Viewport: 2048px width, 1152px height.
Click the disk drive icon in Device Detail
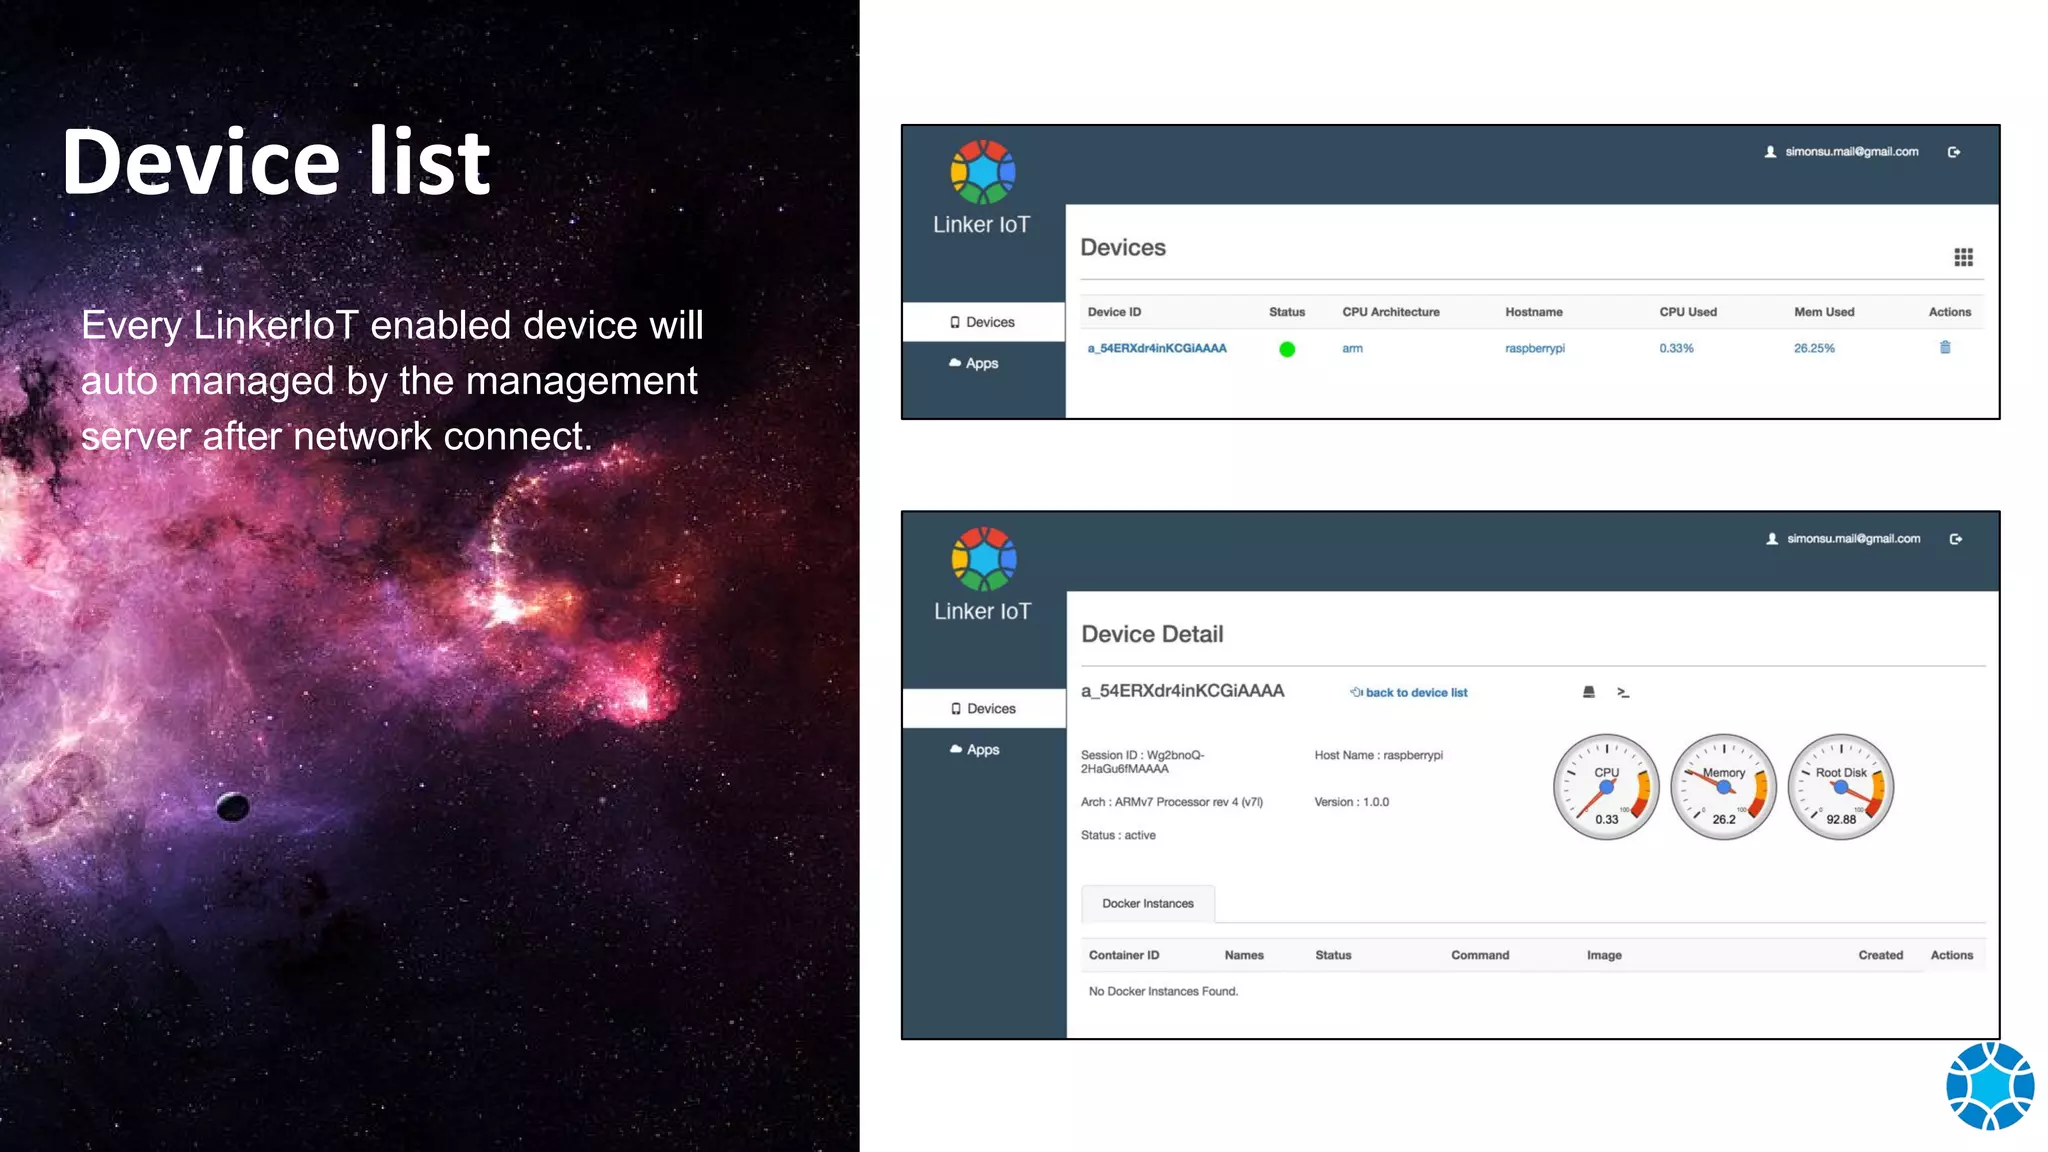[x=1589, y=692]
